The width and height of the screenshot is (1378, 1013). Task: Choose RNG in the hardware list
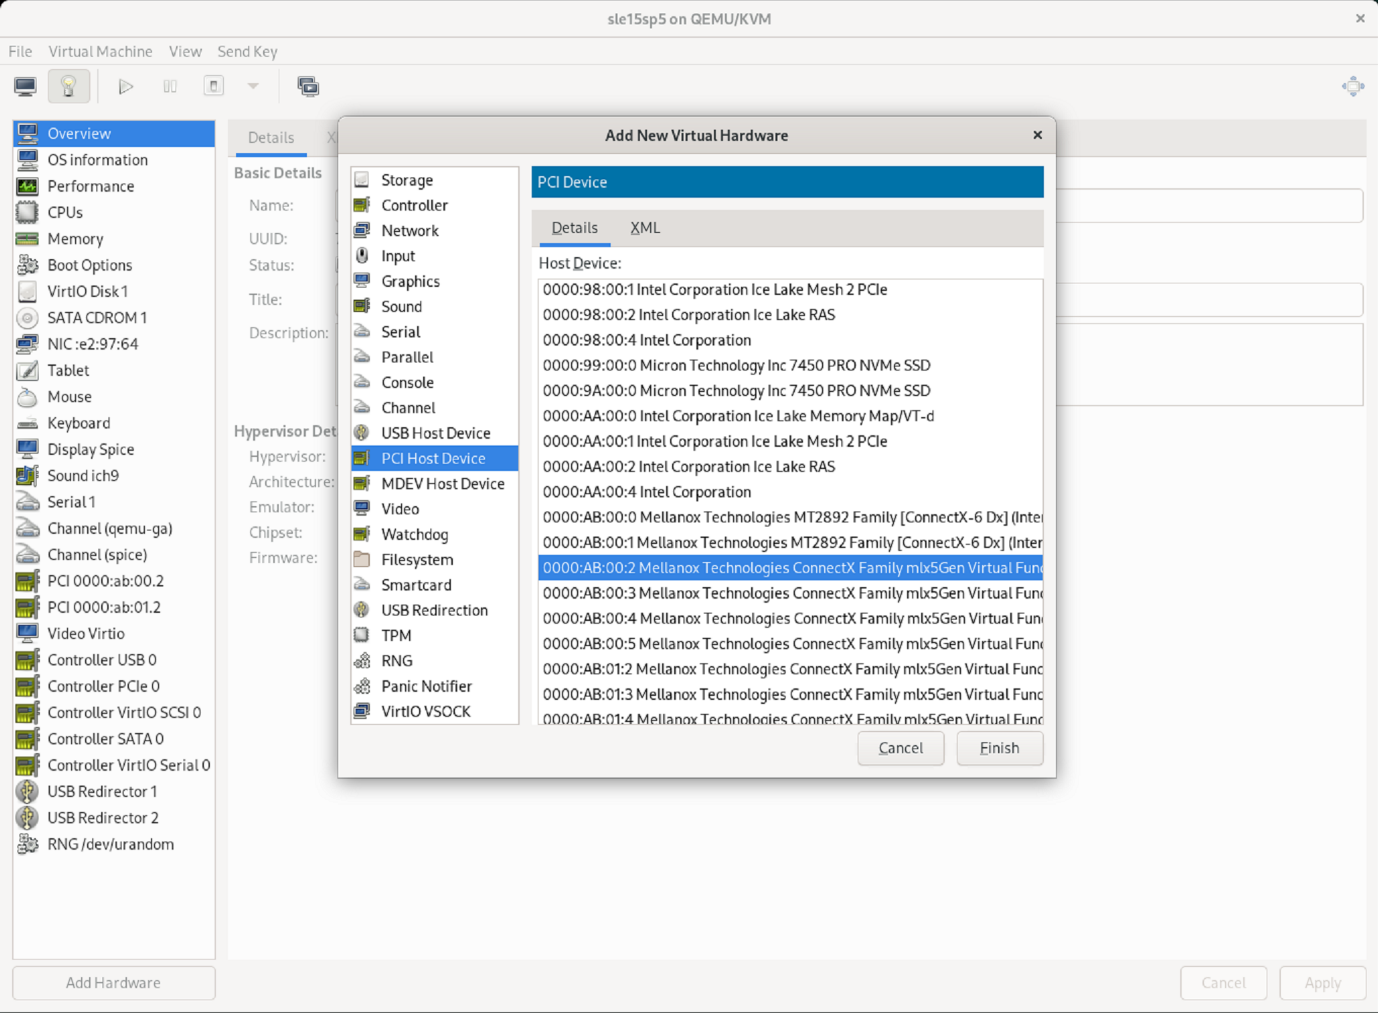point(397,661)
